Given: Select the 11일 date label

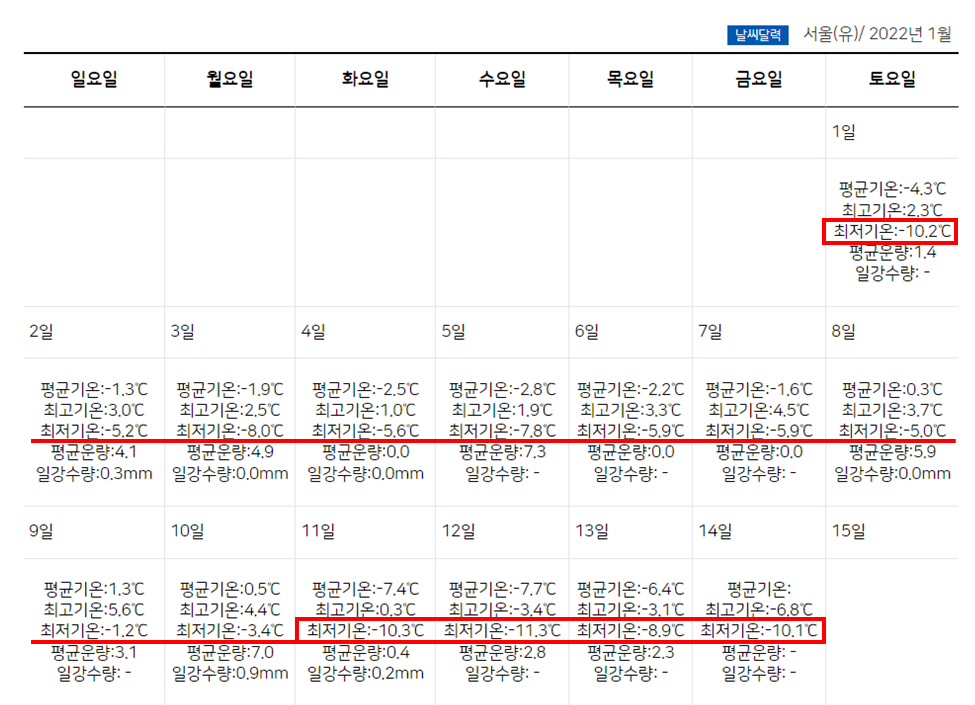Looking at the screenshot, I should (x=318, y=531).
